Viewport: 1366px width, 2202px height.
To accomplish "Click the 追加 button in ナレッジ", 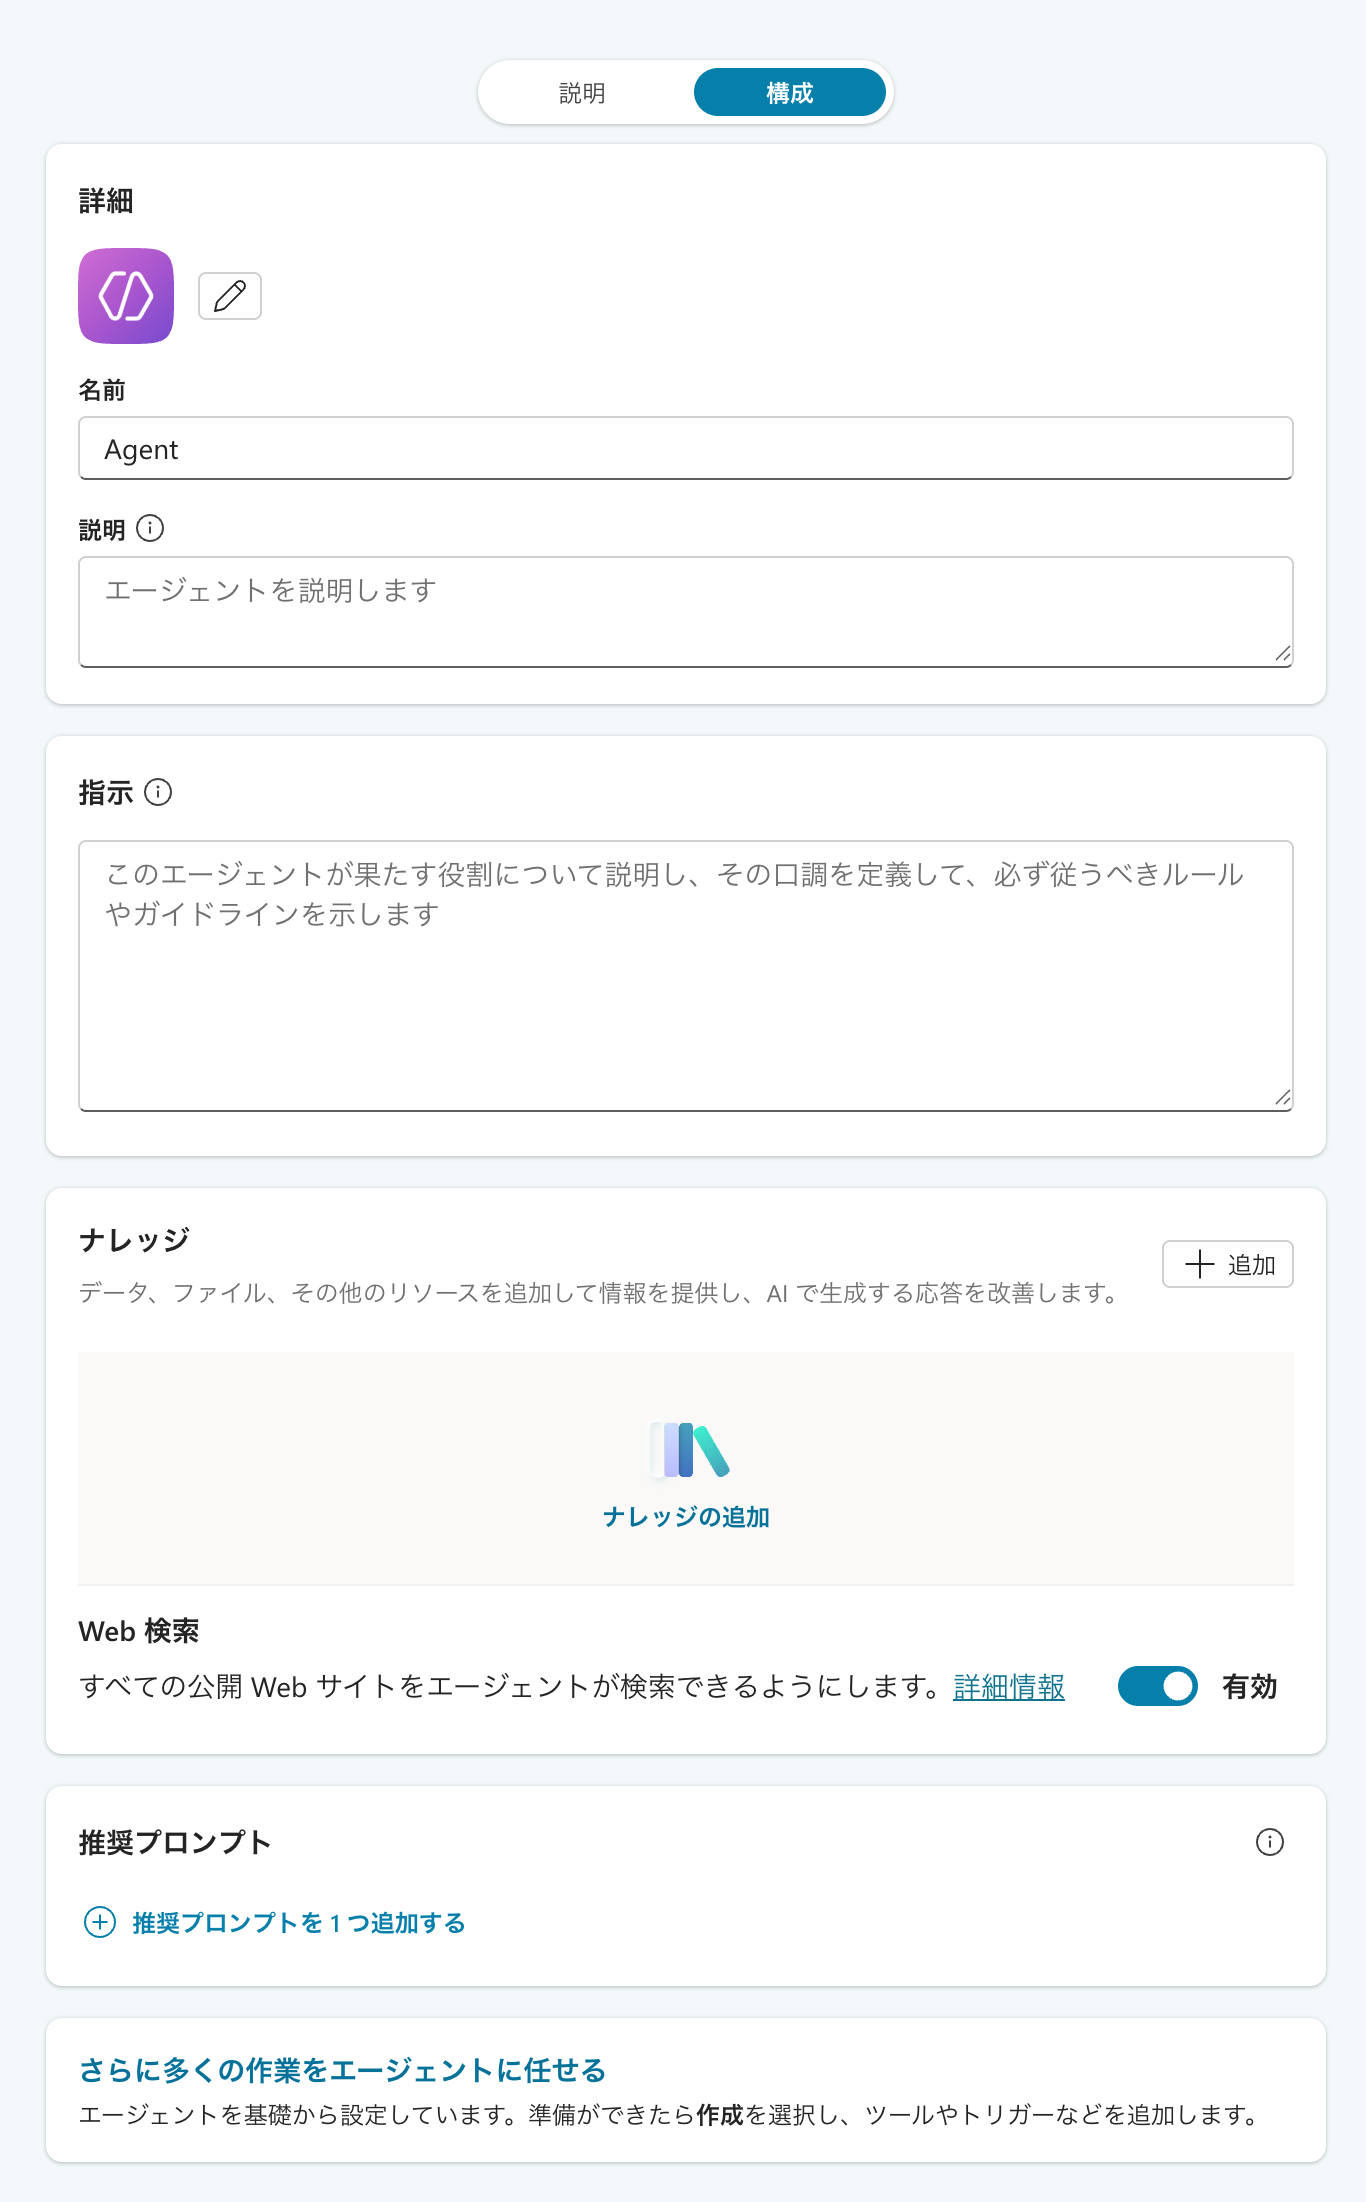I will tap(1227, 1264).
